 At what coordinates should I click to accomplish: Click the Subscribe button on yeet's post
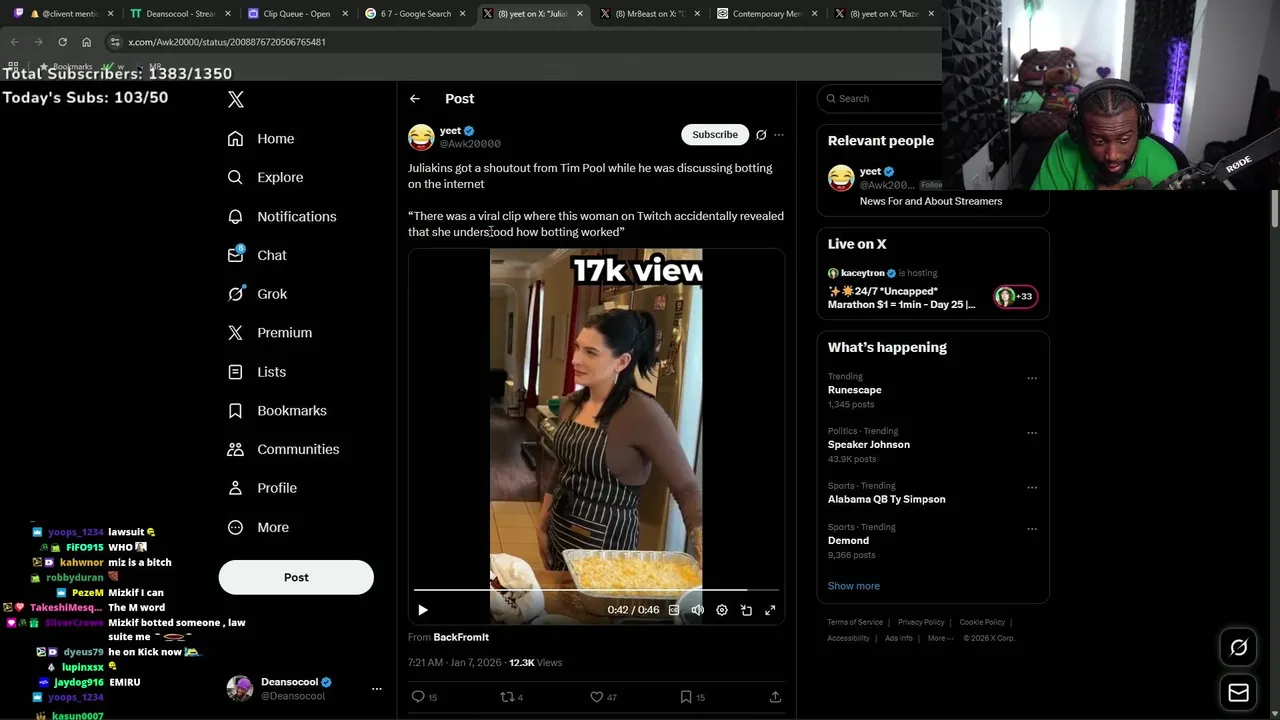click(x=715, y=134)
